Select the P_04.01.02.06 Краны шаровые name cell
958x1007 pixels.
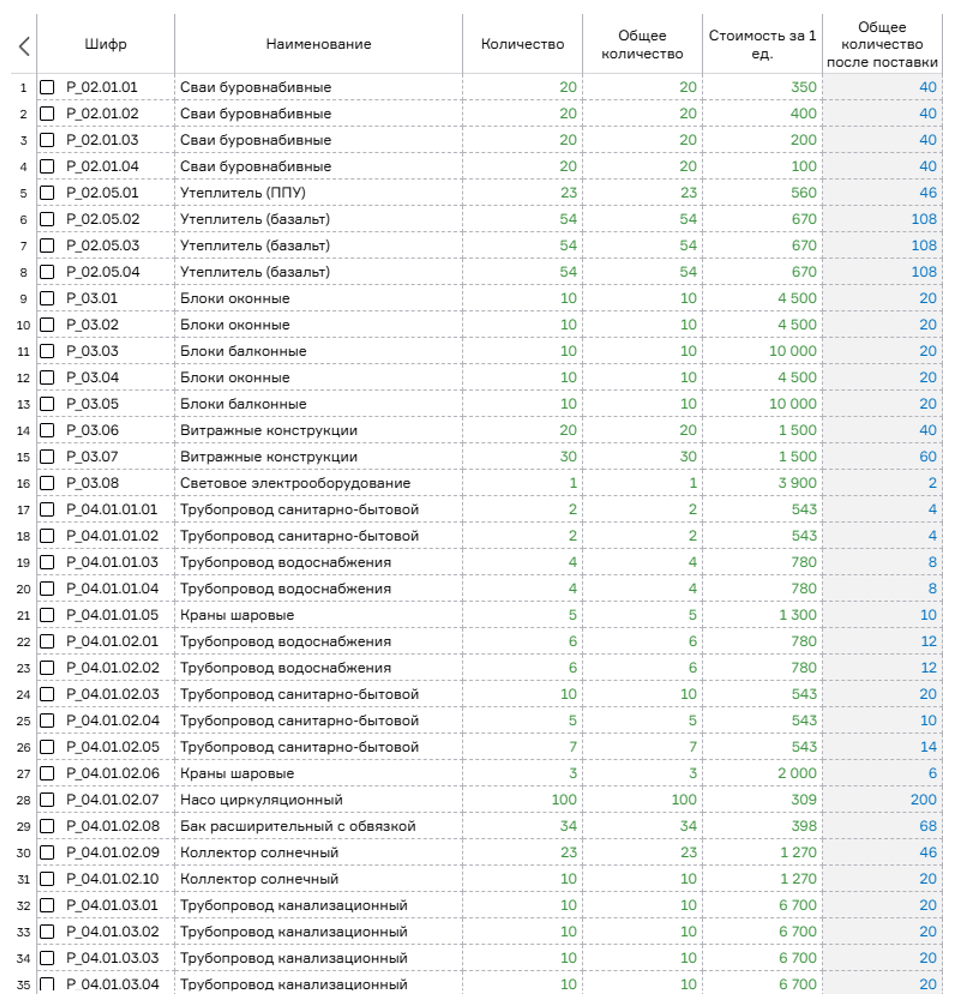(237, 773)
